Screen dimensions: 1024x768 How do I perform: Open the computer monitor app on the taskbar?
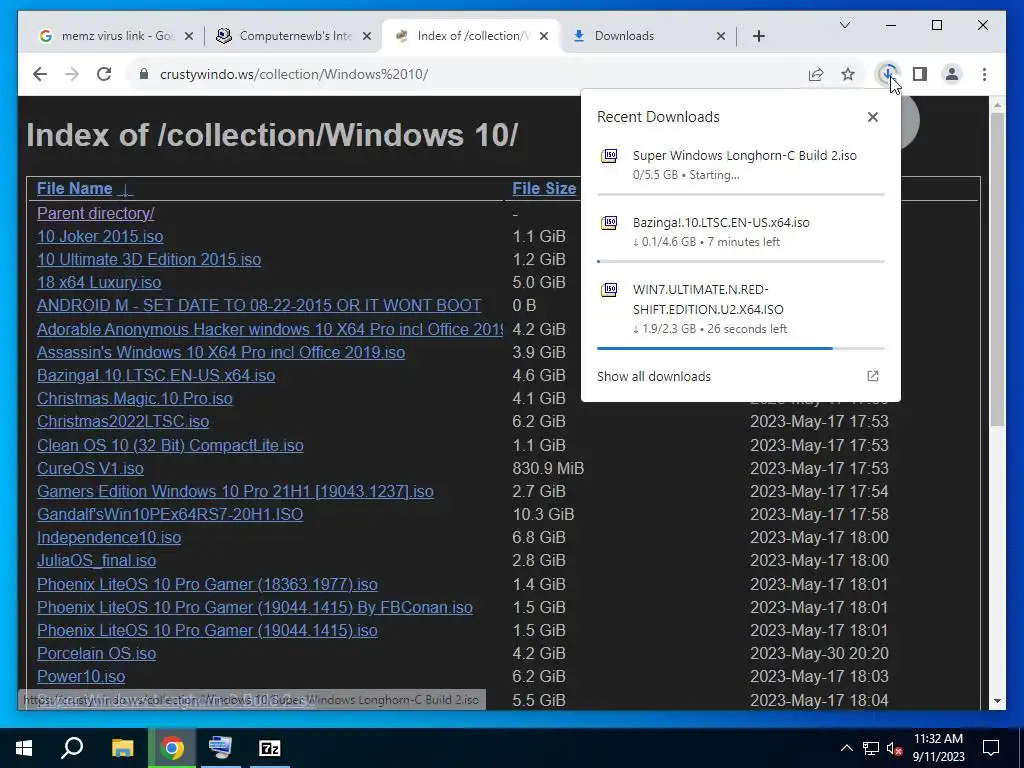pyautogui.click(x=220, y=748)
